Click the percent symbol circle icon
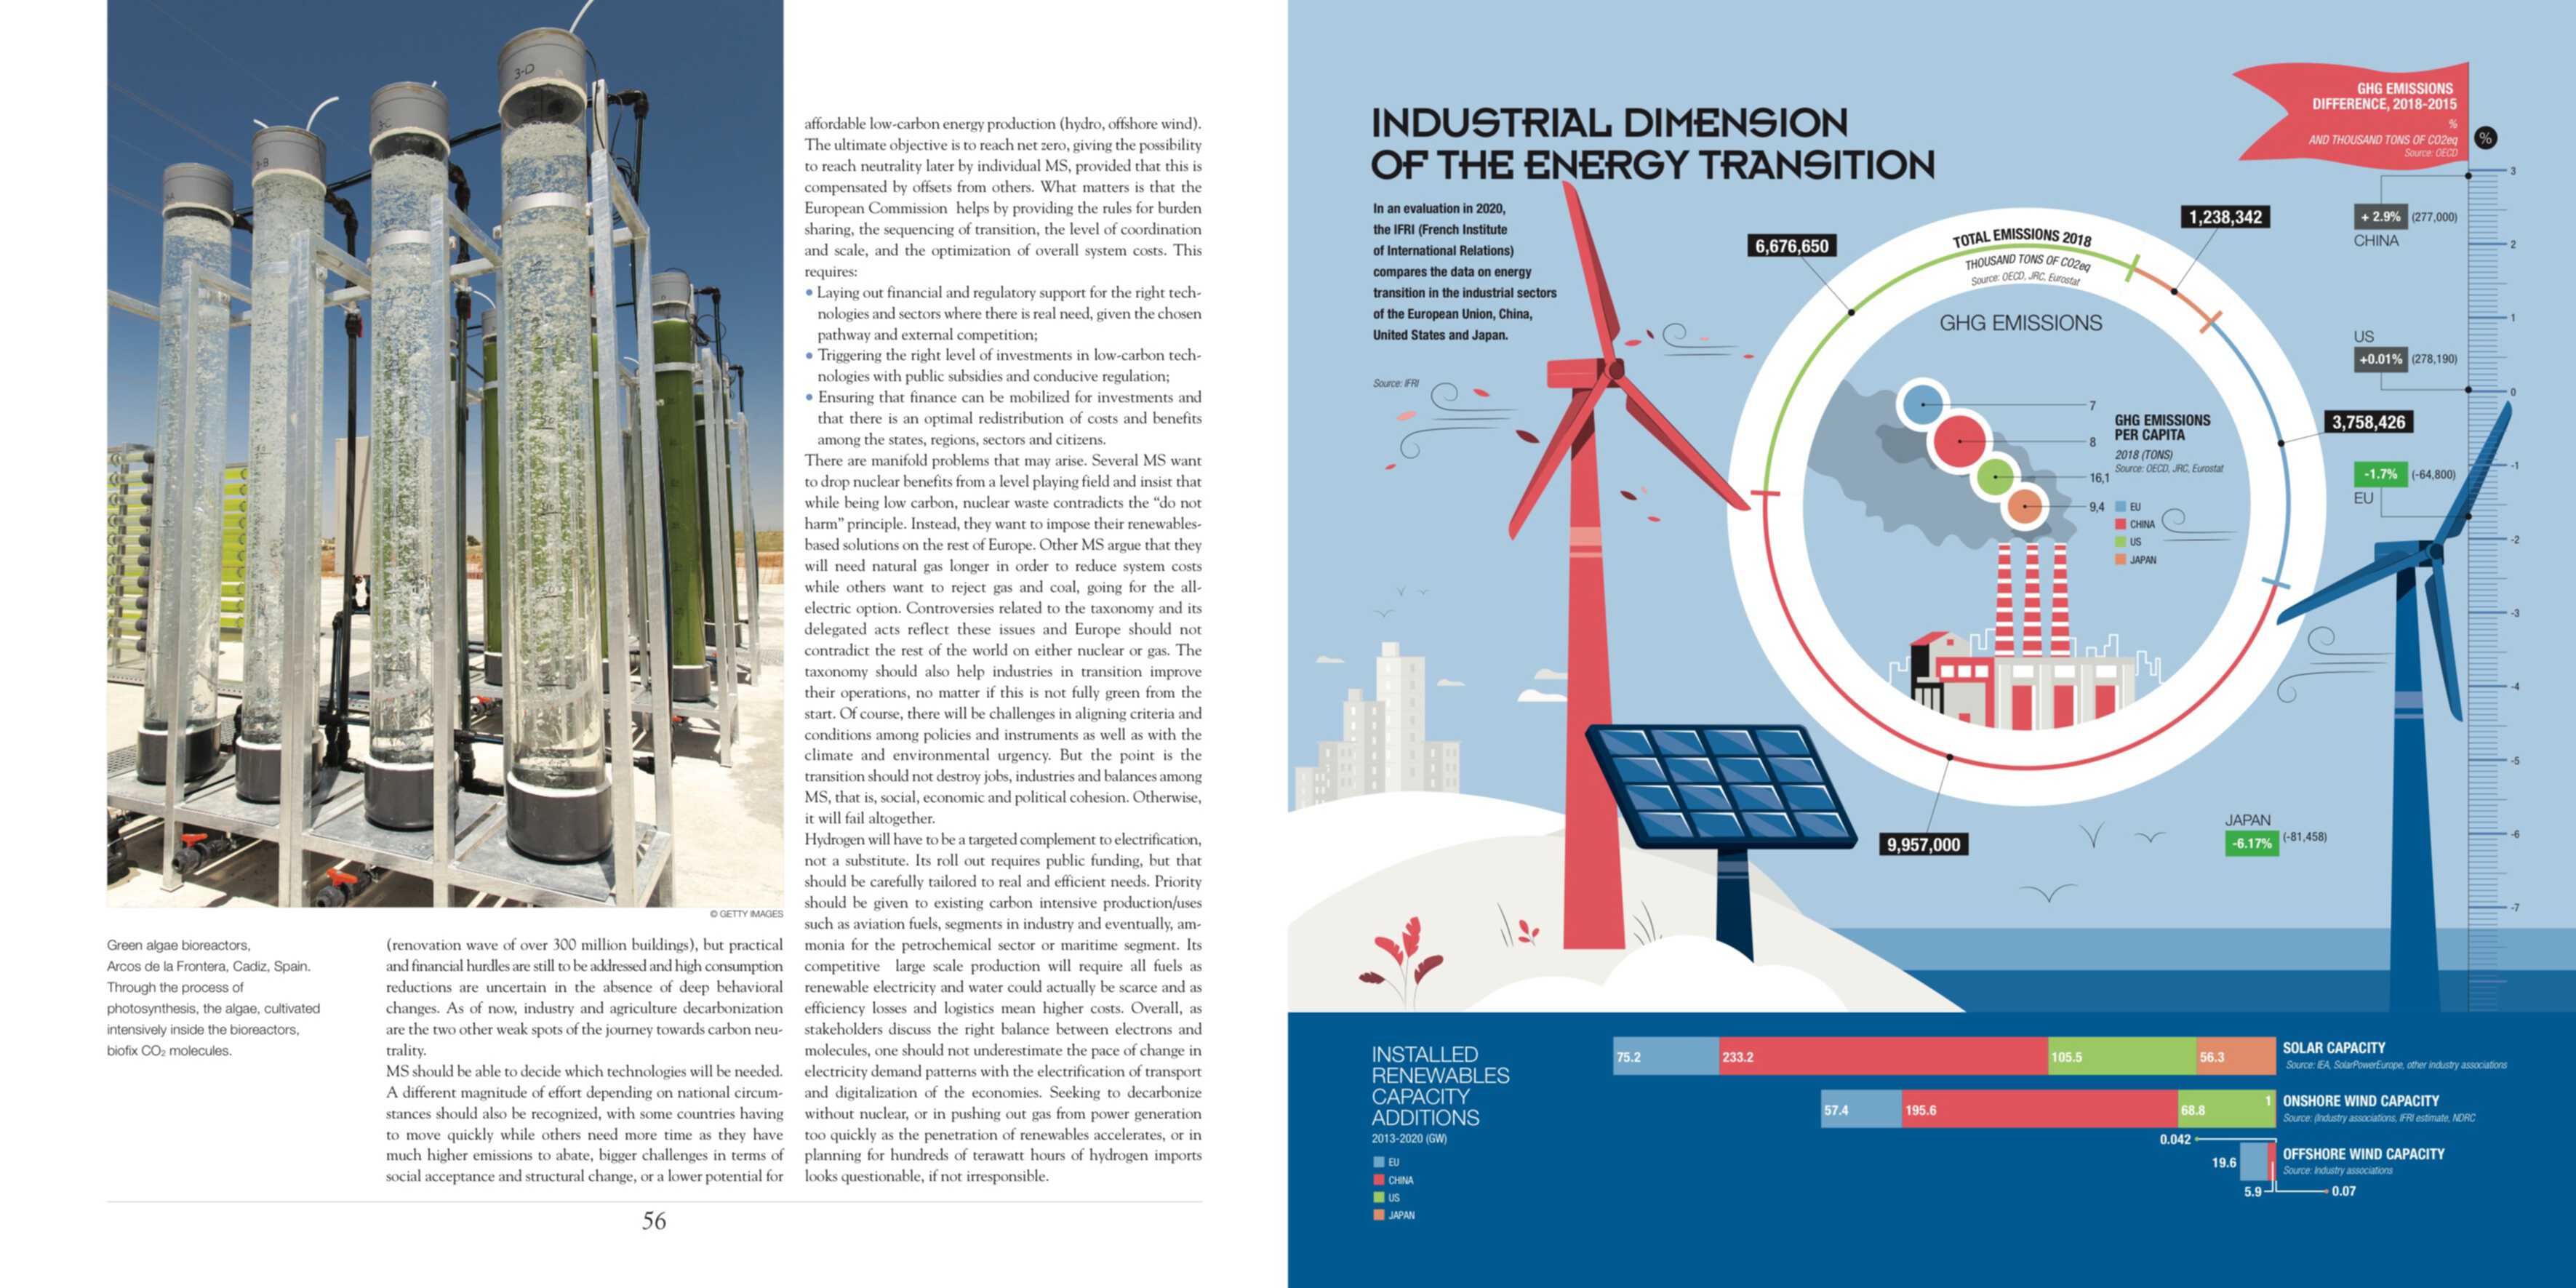This screenshot has height=1288, width=2576. pos(2486,138)
